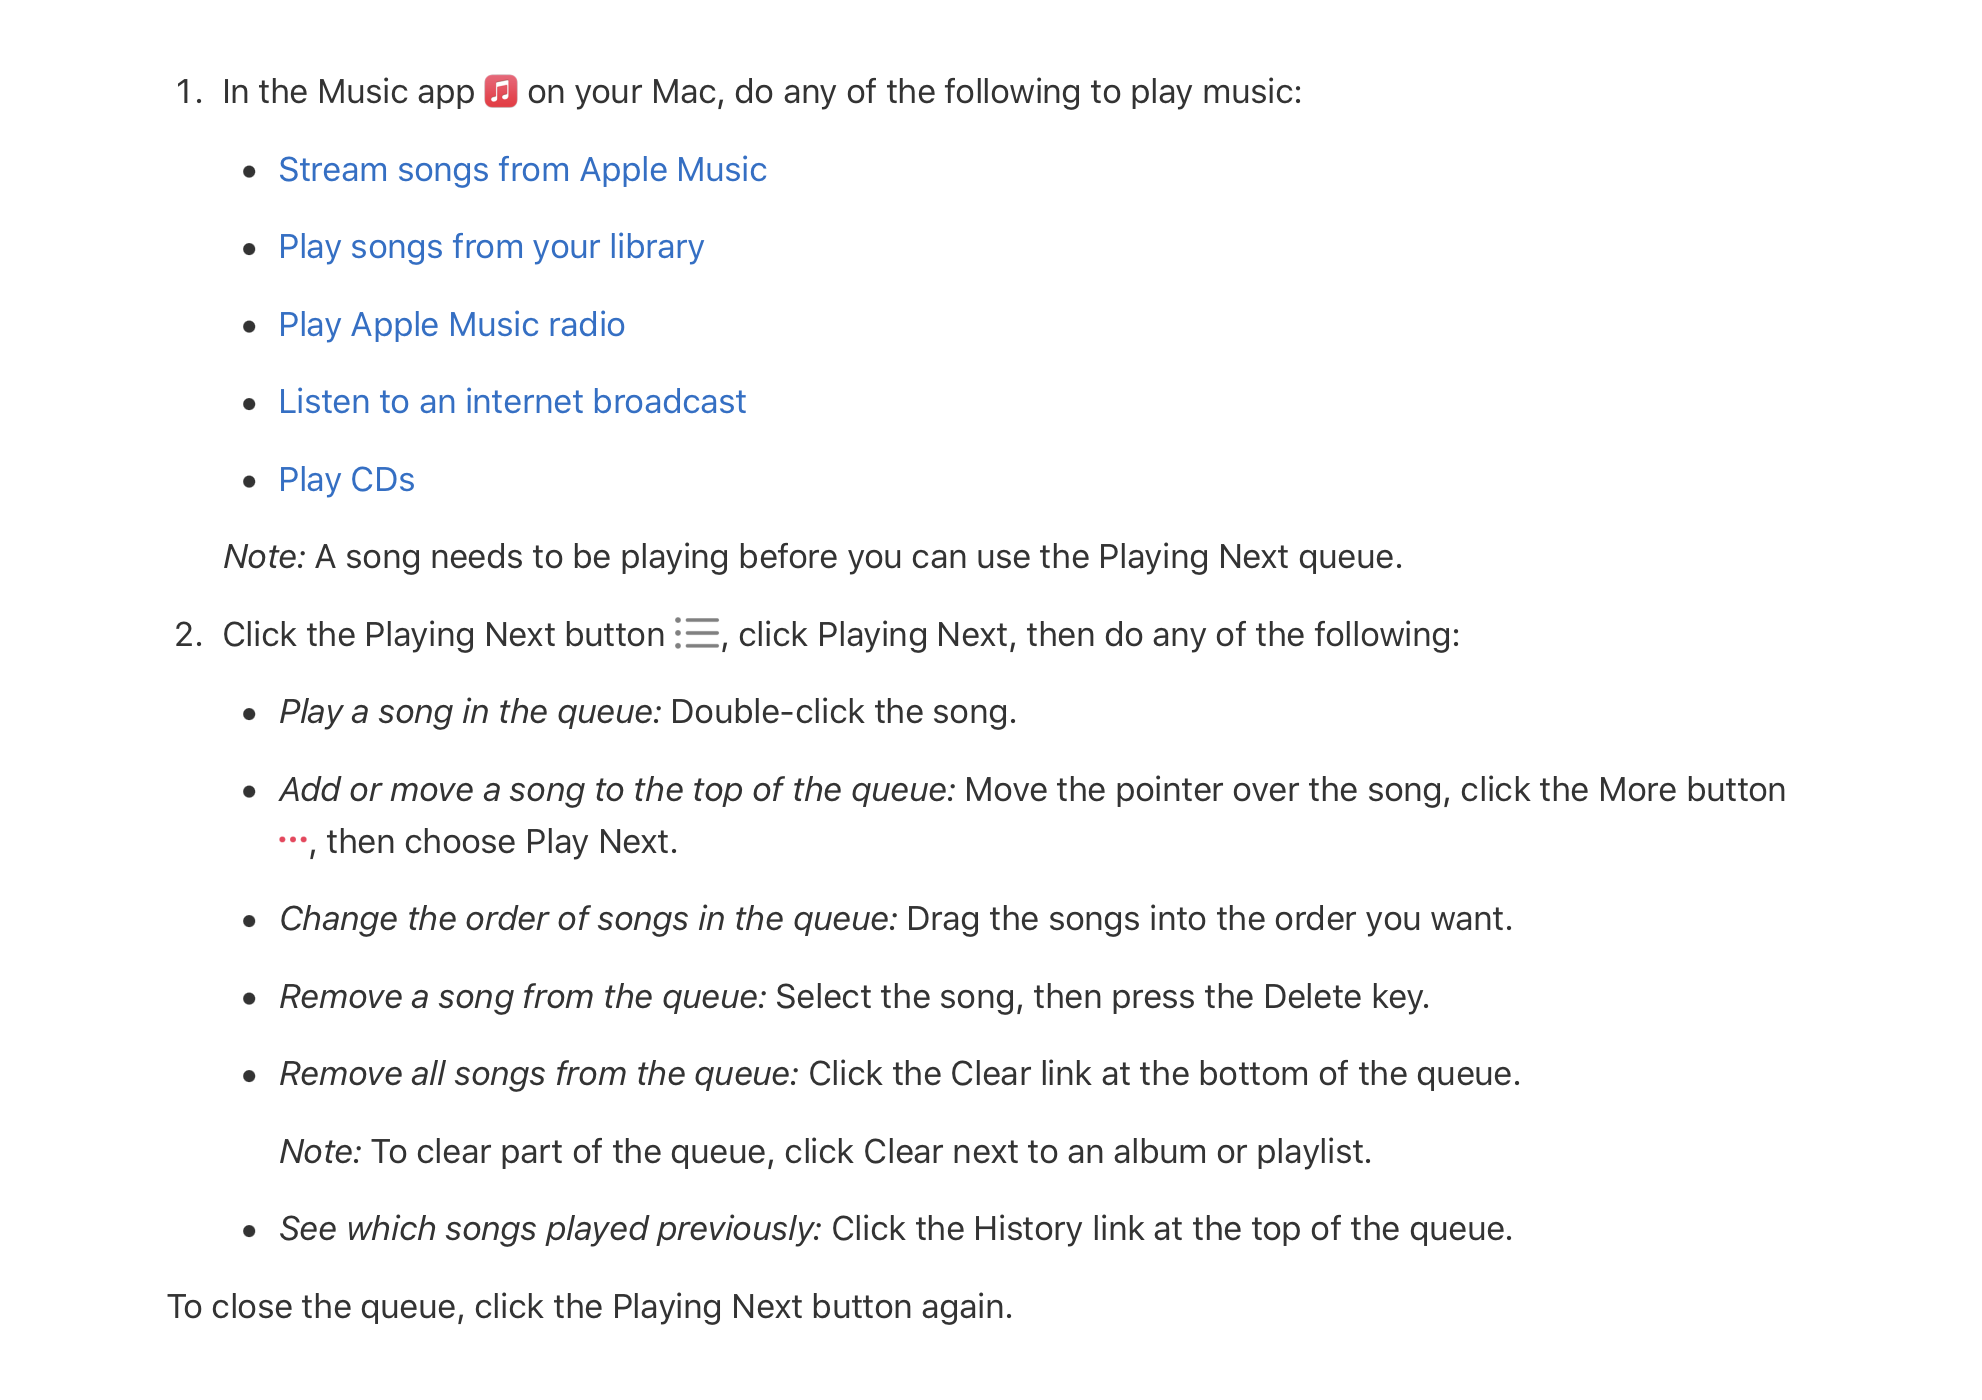Click 'Remove a song from the queue' text

523,996
